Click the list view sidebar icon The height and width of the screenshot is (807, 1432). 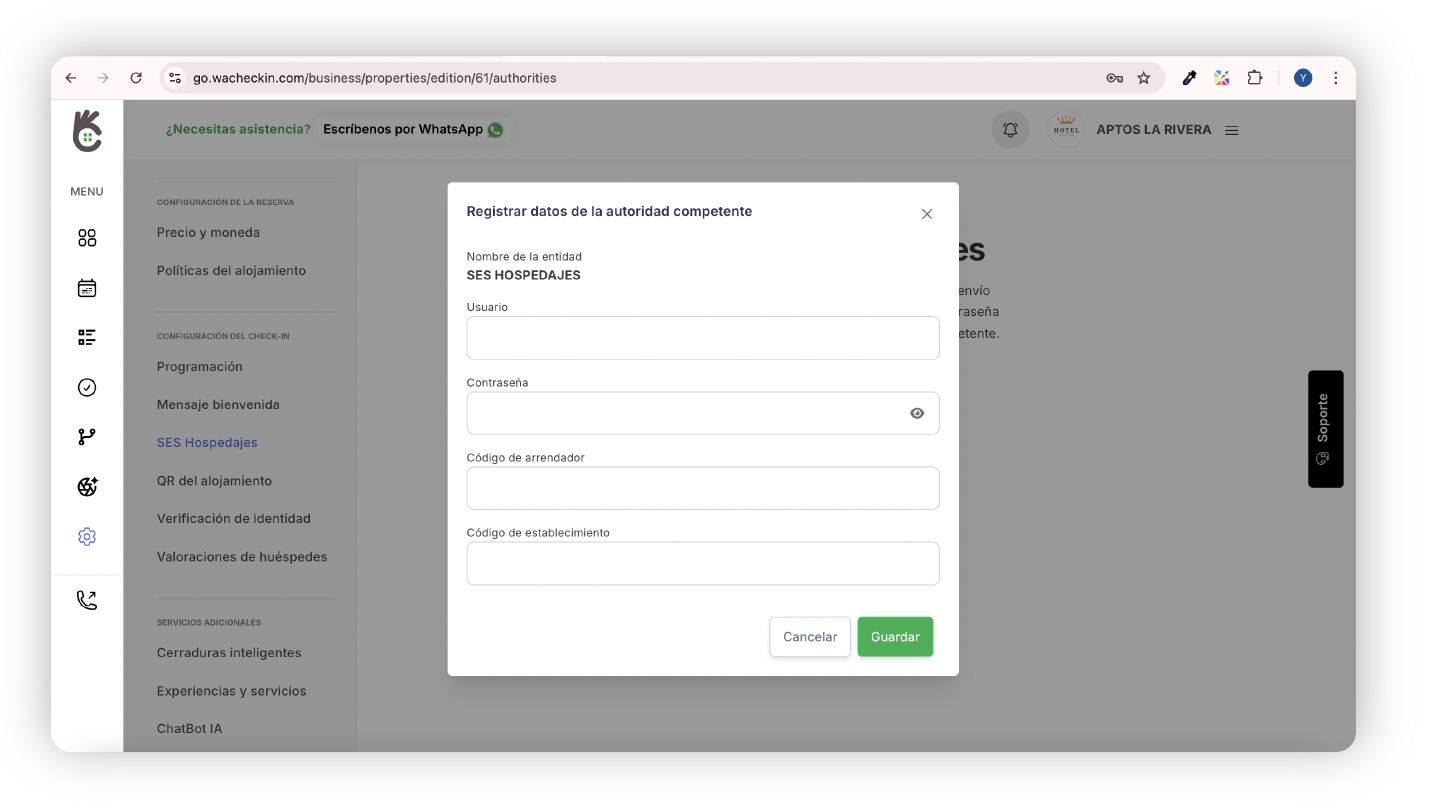click(87, 337)
